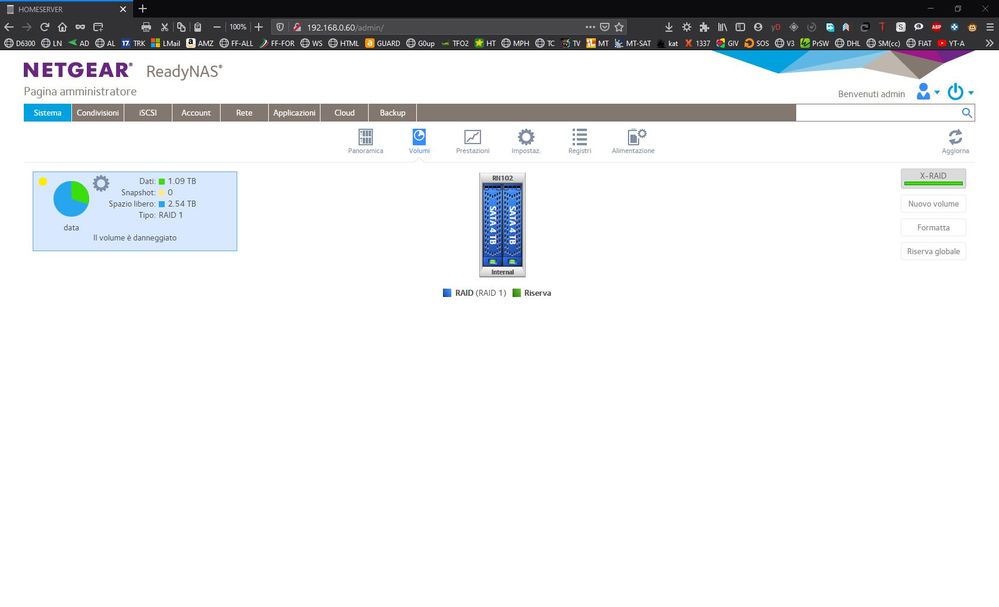
Task: Toggle the X-RAID mode button
Action: pos(932,177)
